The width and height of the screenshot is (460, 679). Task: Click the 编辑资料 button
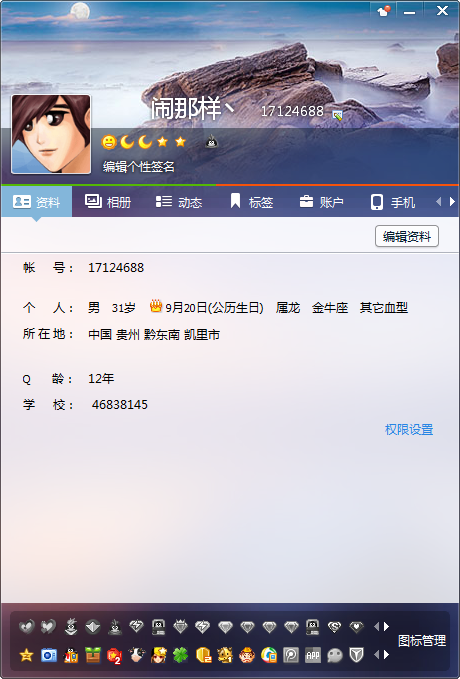(x=407, y=236)
